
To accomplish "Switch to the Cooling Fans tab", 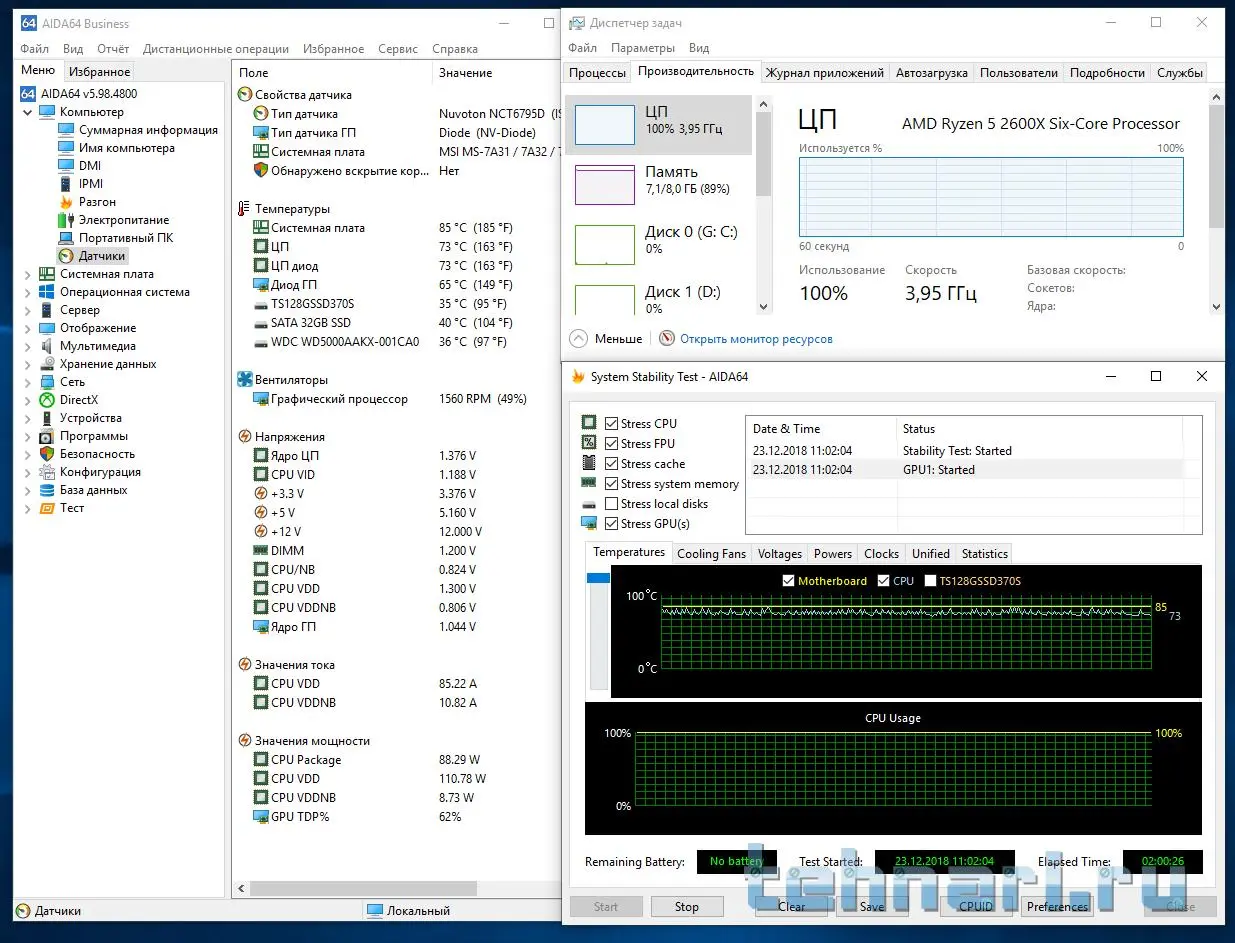I will (x=711, y=554).
